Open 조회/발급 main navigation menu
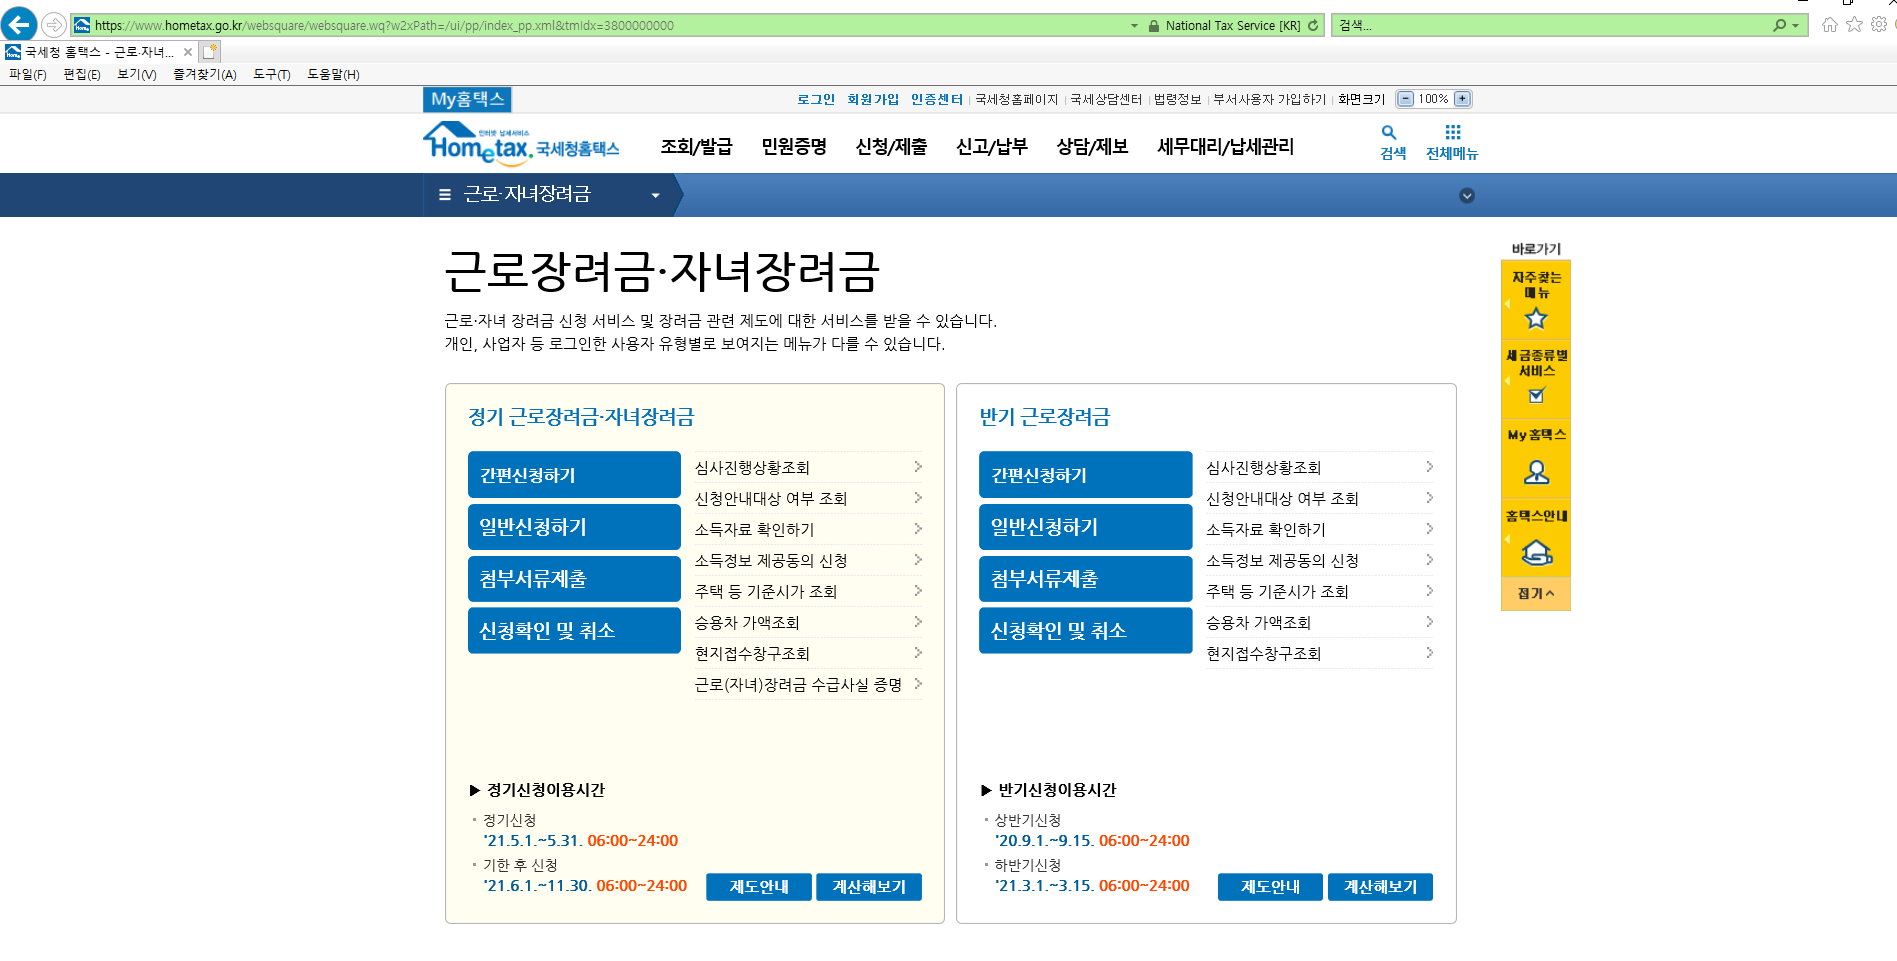This screenshot has height=961, width=1897. pyautogui.click(x=696, y=147)
